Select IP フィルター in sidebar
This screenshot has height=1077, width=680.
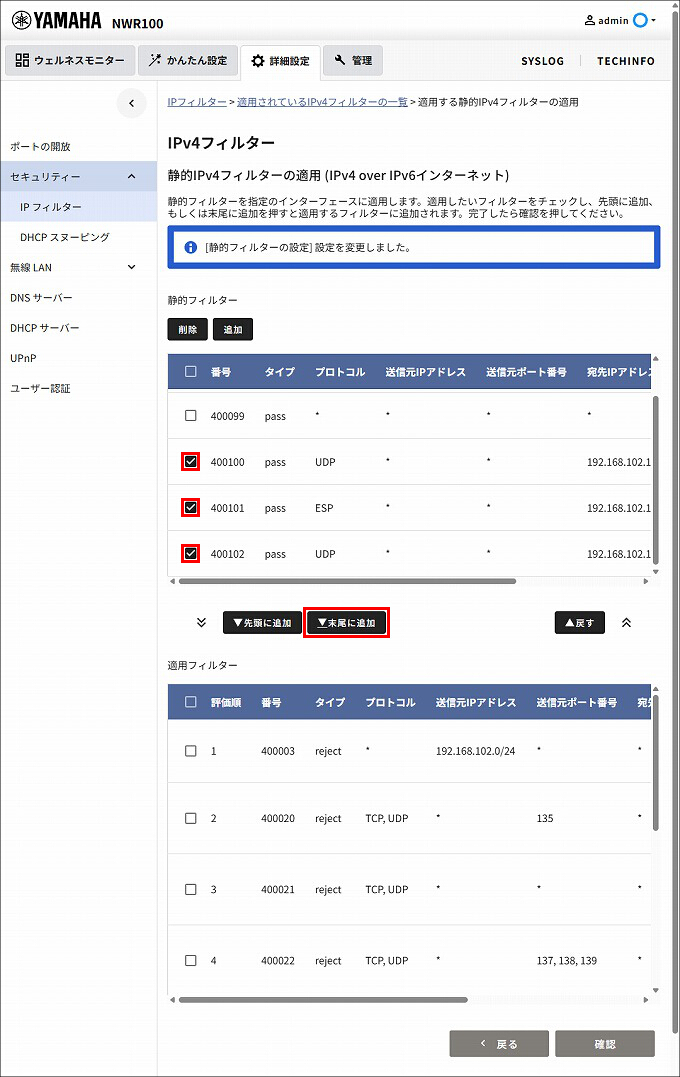79,207
